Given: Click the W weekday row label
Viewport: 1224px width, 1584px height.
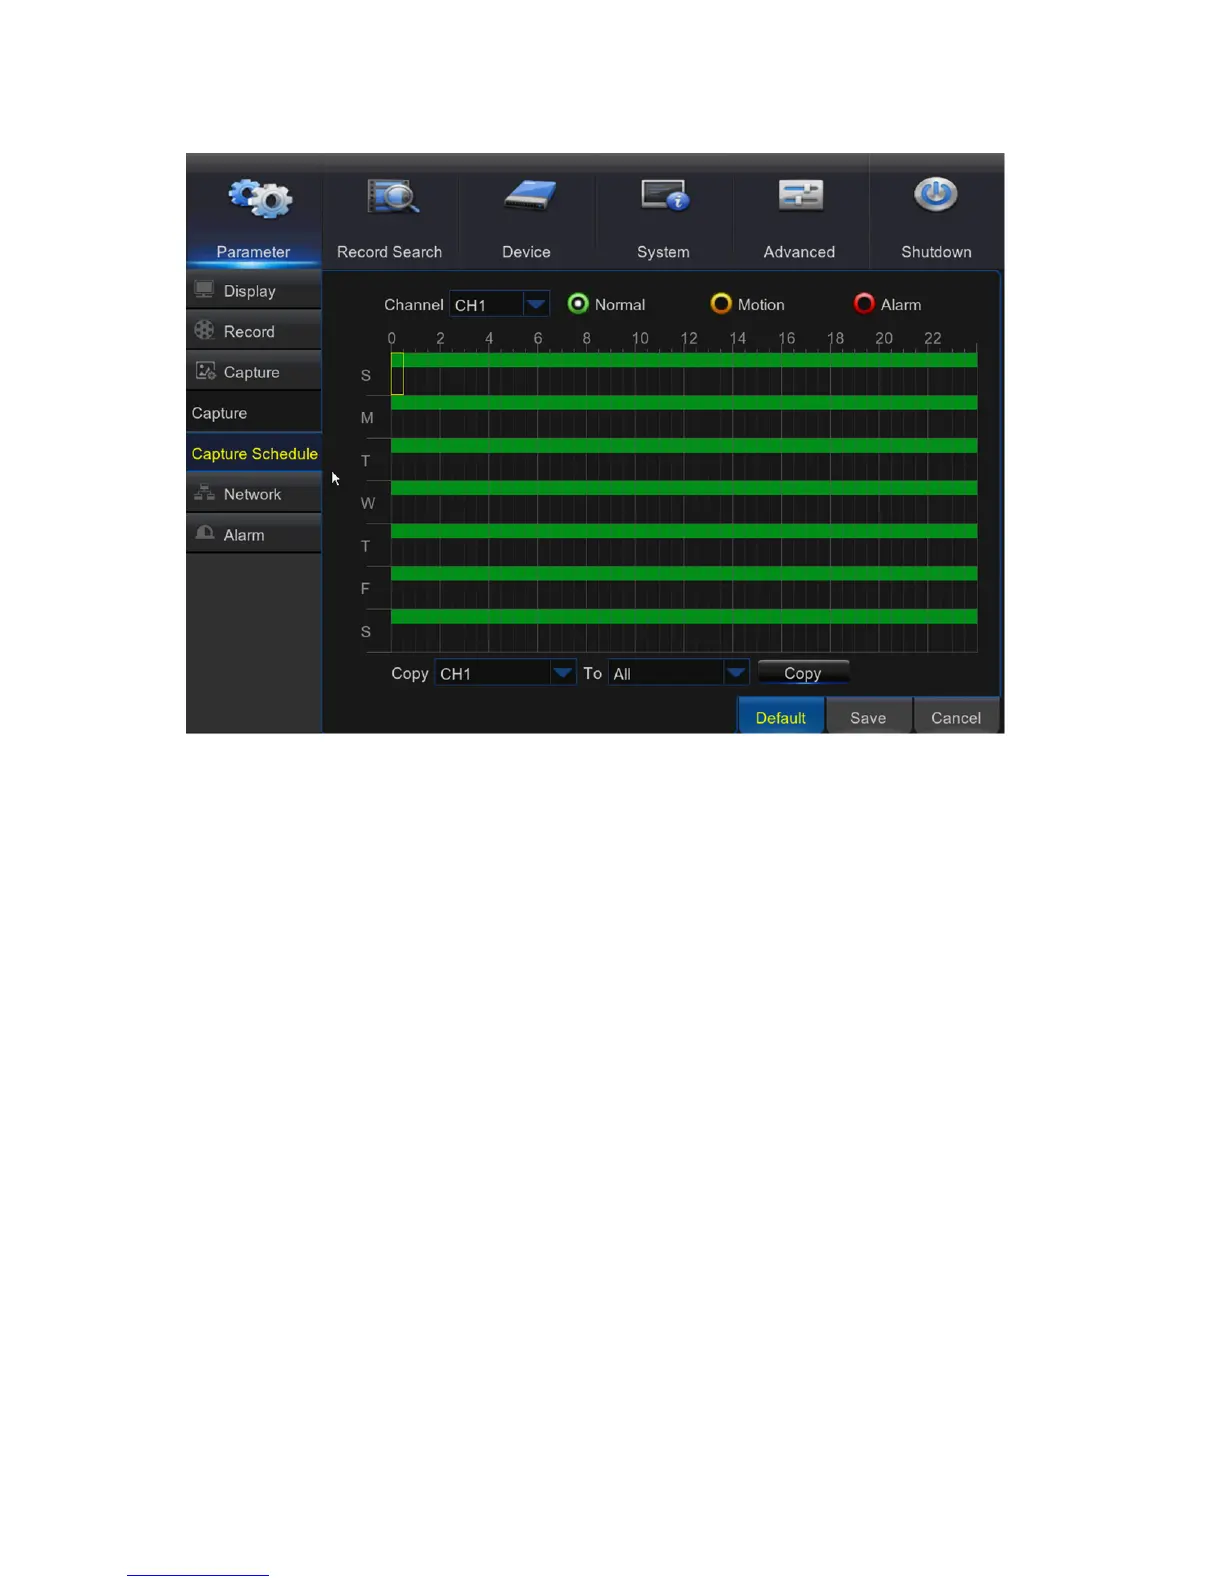Looking at the screenshot, I should pyautogui.click(x=367, y=503).
